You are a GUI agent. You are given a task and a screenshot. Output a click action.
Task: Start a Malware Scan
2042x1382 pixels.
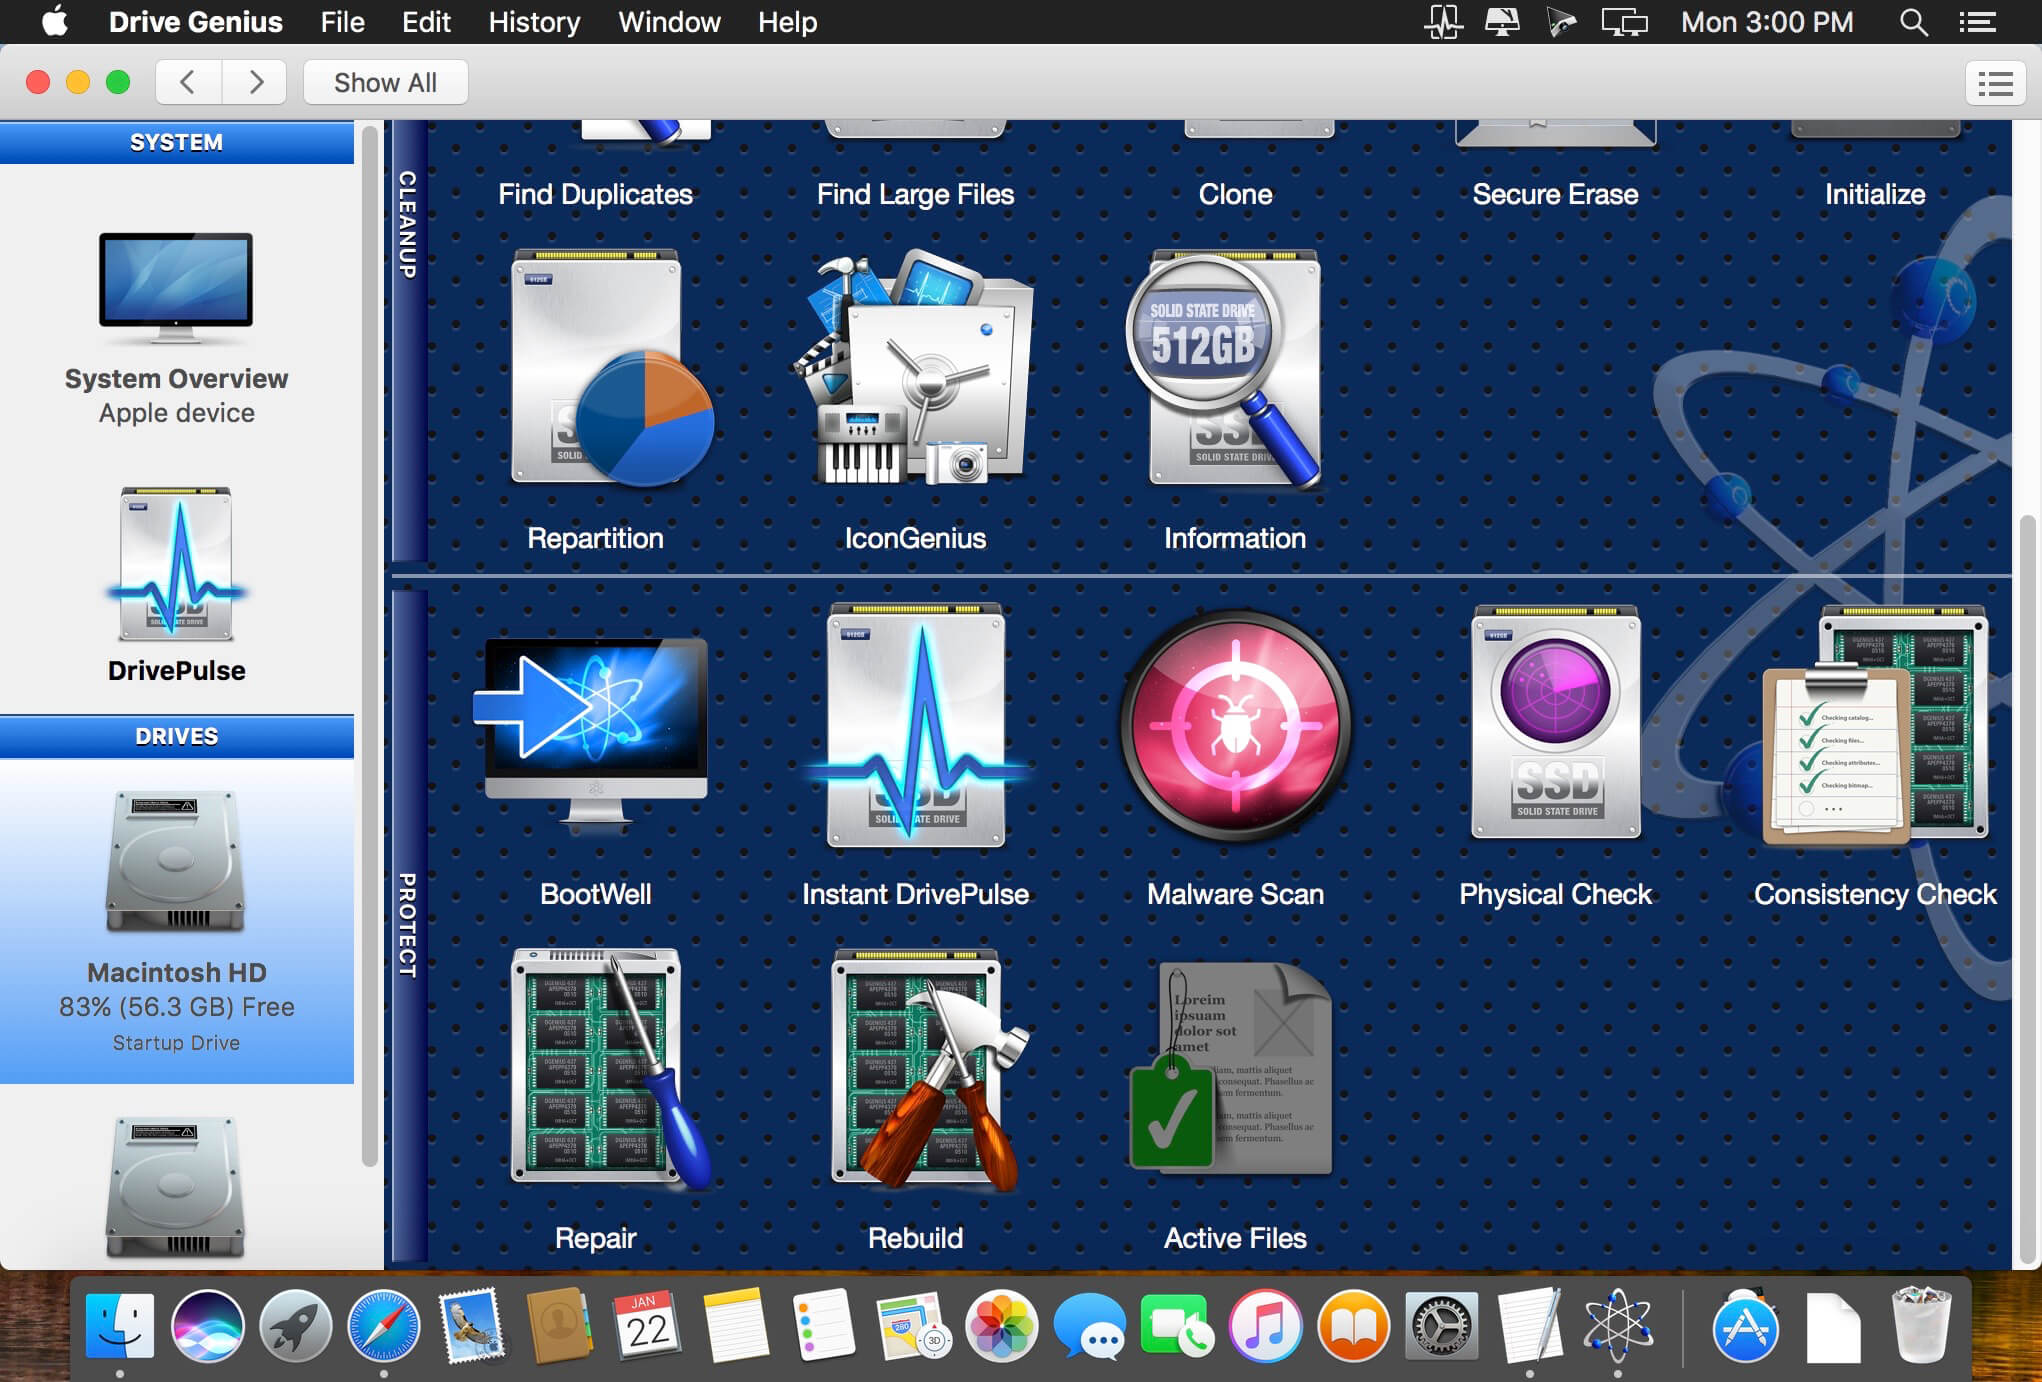pos(1235,757)
